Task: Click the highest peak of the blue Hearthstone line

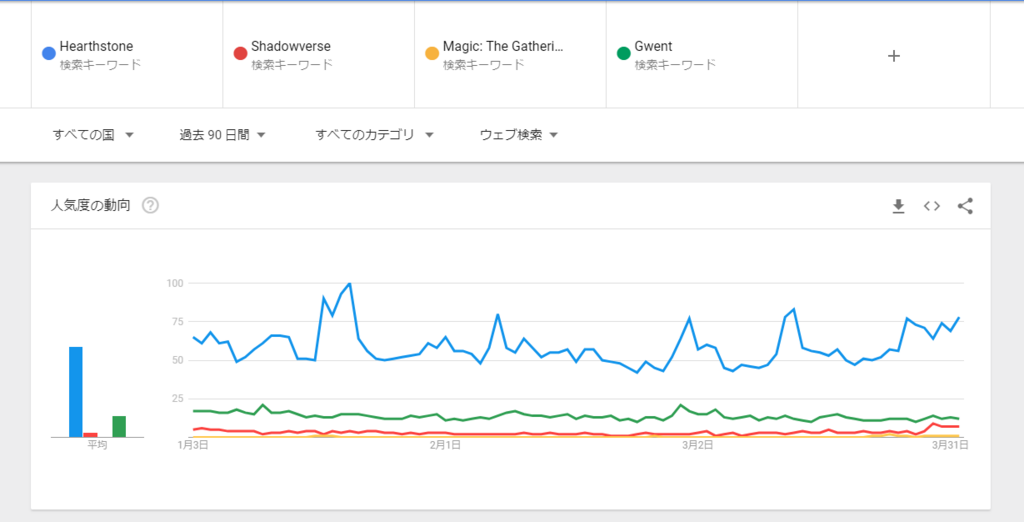Action: 349,285
